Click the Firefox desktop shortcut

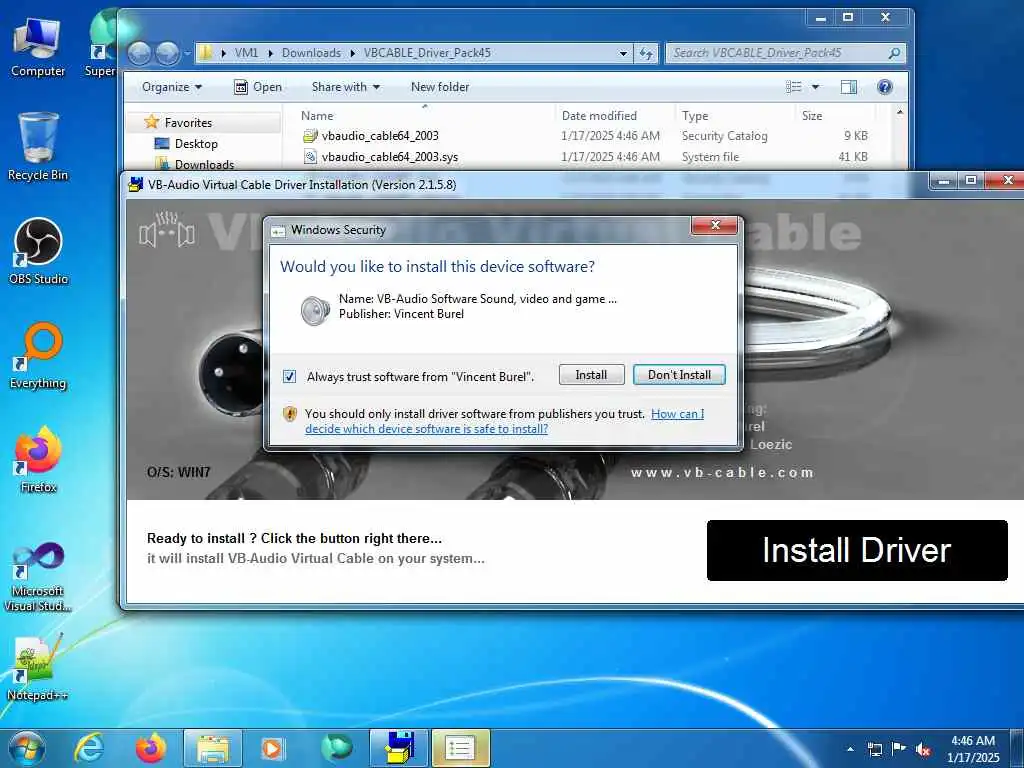pos(38,459)
